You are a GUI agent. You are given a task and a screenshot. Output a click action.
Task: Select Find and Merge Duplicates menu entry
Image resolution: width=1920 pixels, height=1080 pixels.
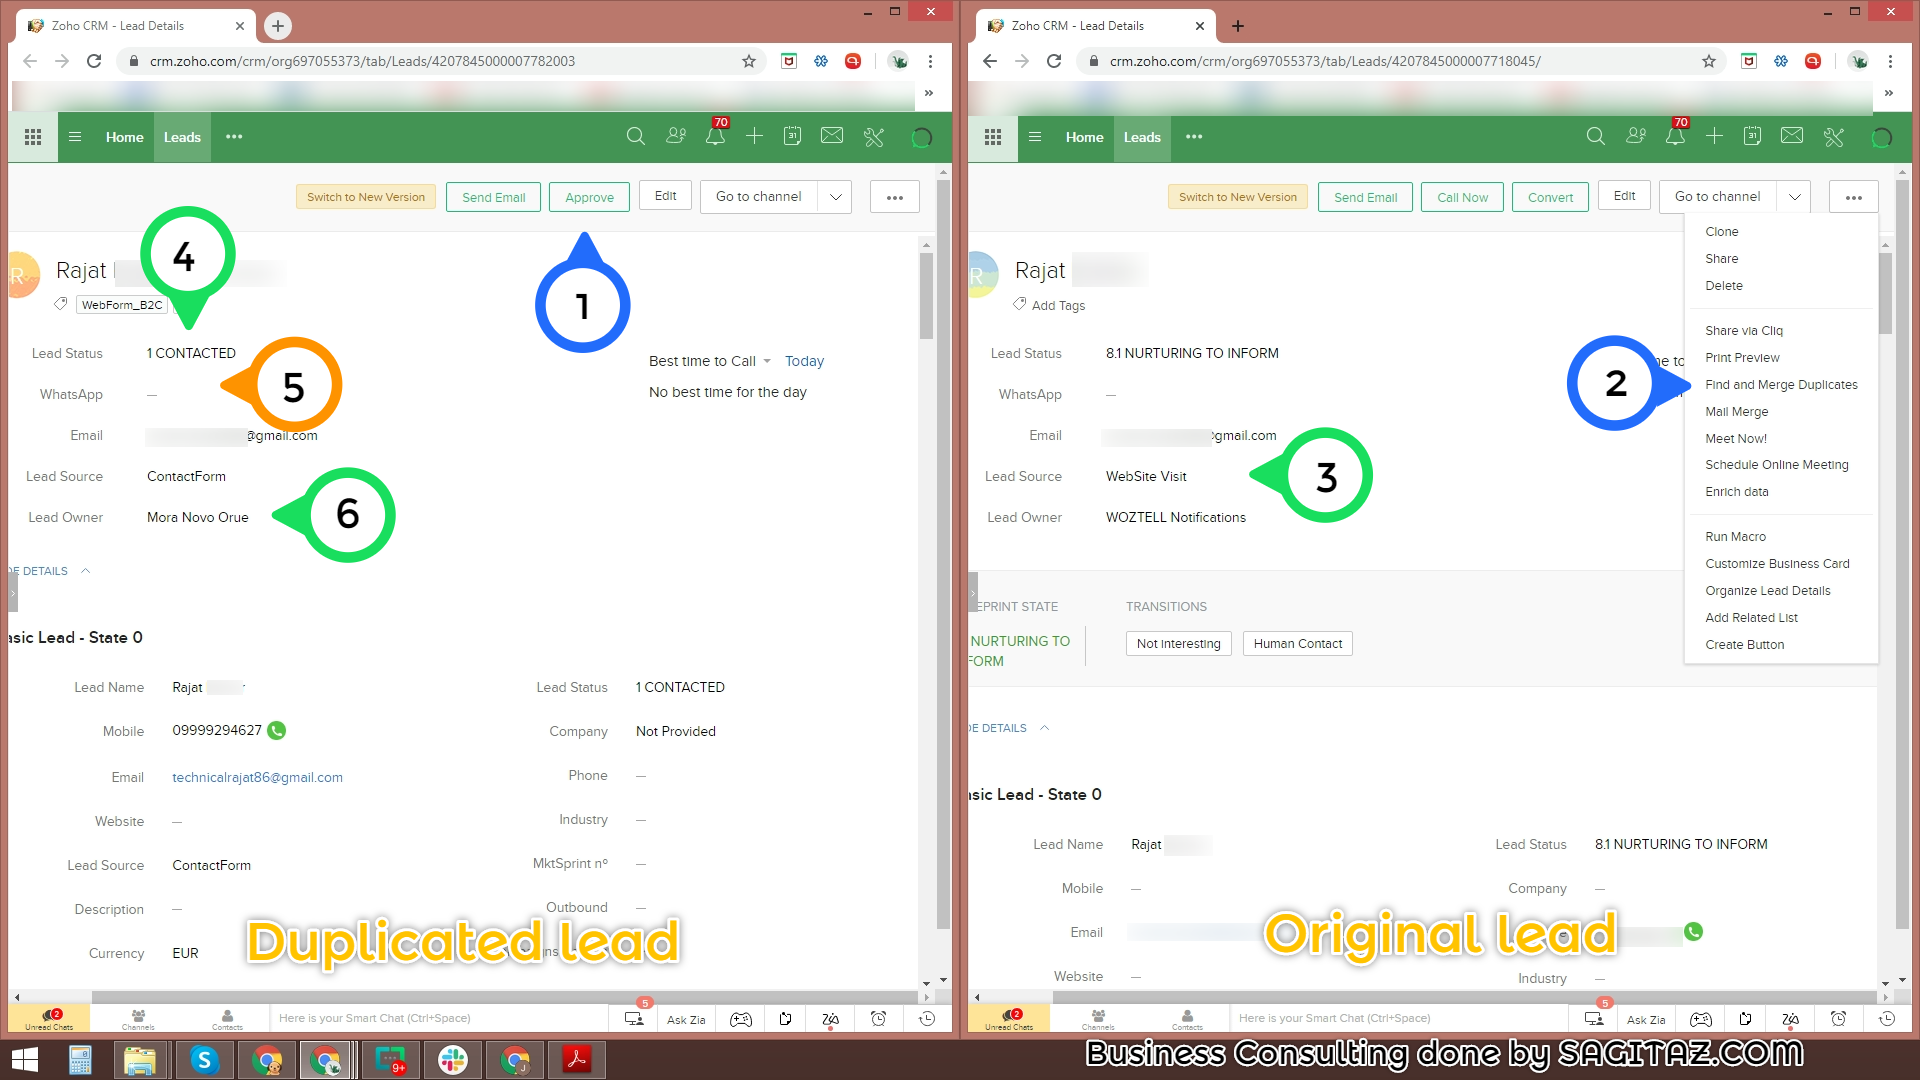coord(1781,385)
